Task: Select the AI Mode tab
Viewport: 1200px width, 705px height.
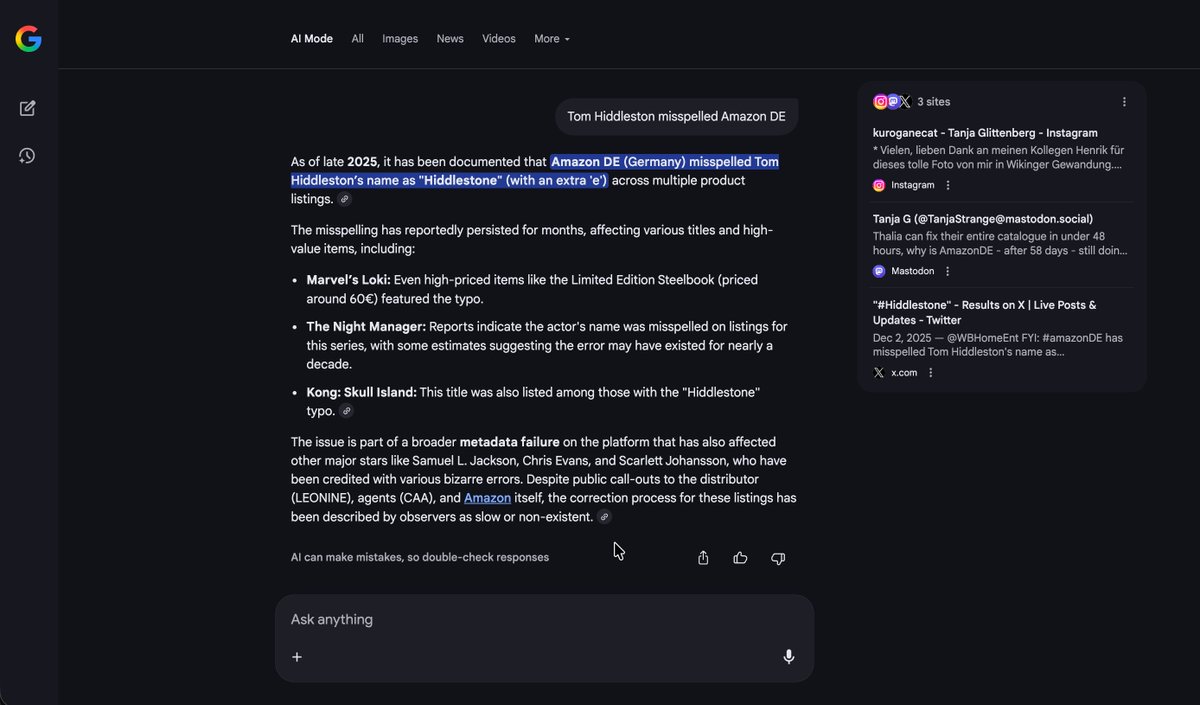Action: pos(312,39)
